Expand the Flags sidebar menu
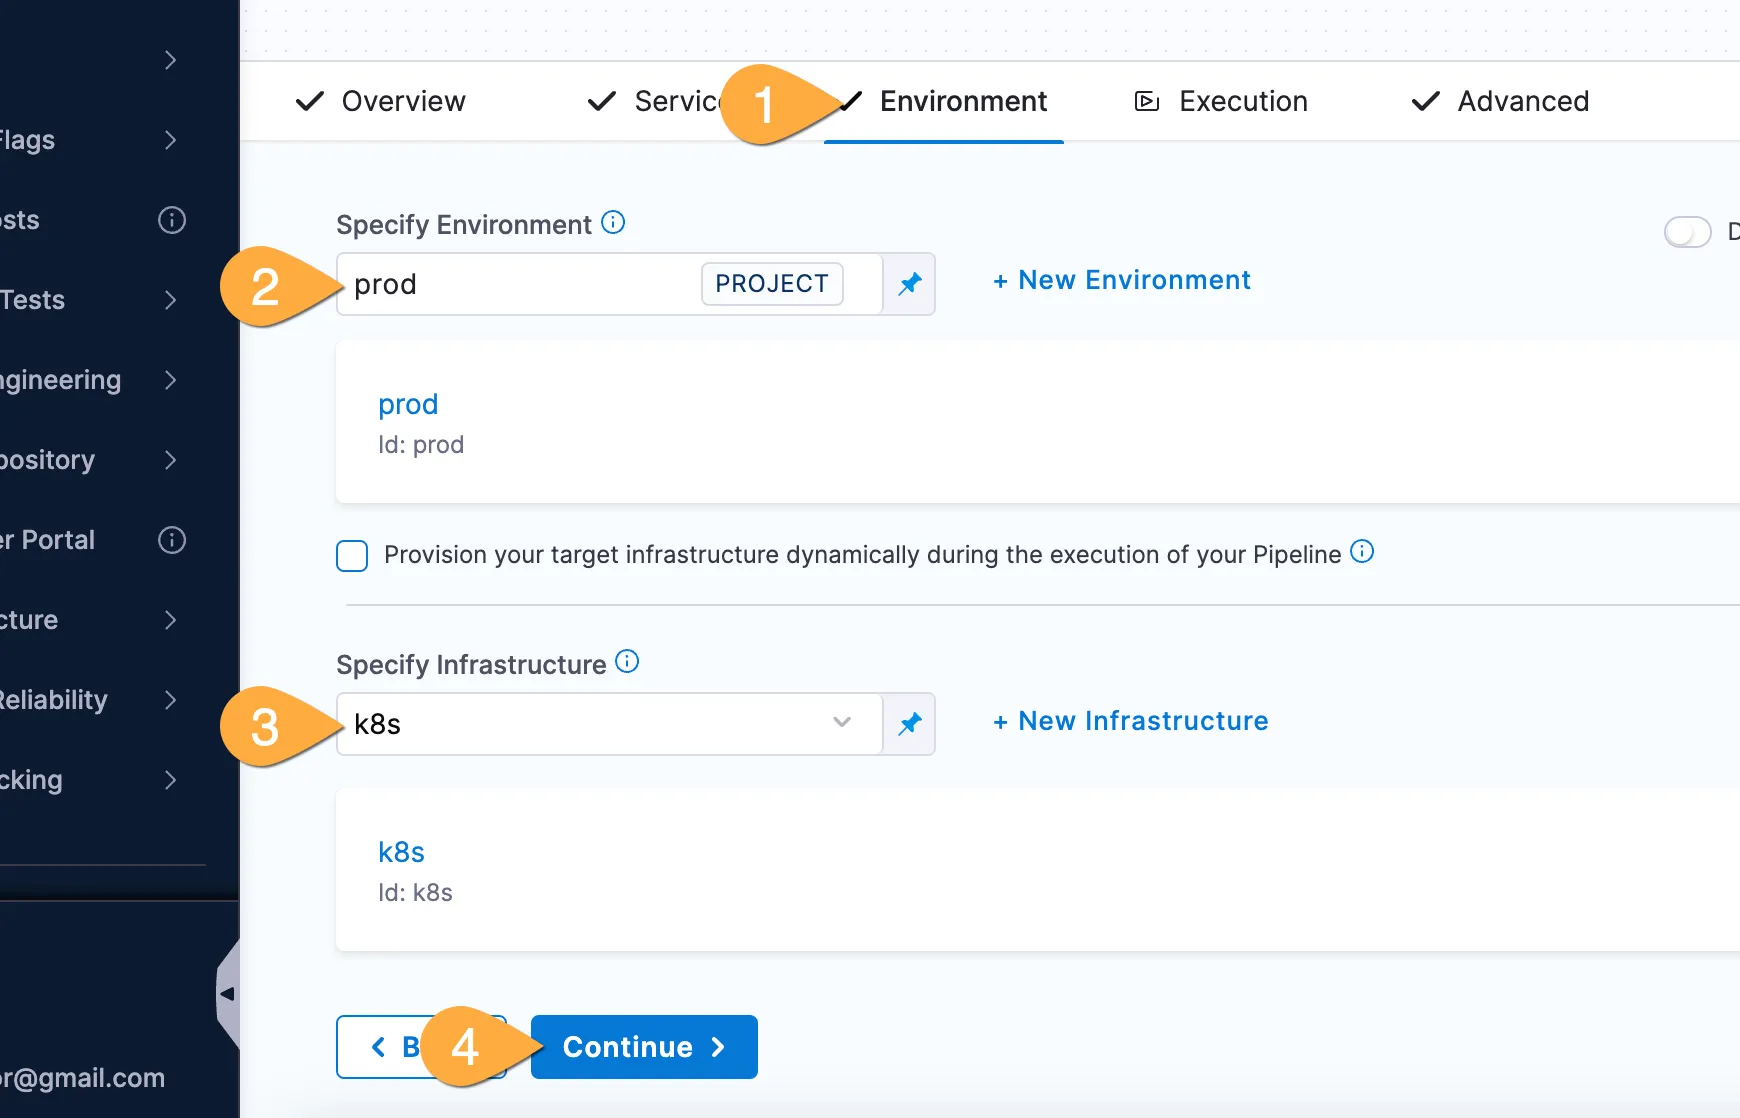This screenshot has height=1118, width=1740. (170, 140)
